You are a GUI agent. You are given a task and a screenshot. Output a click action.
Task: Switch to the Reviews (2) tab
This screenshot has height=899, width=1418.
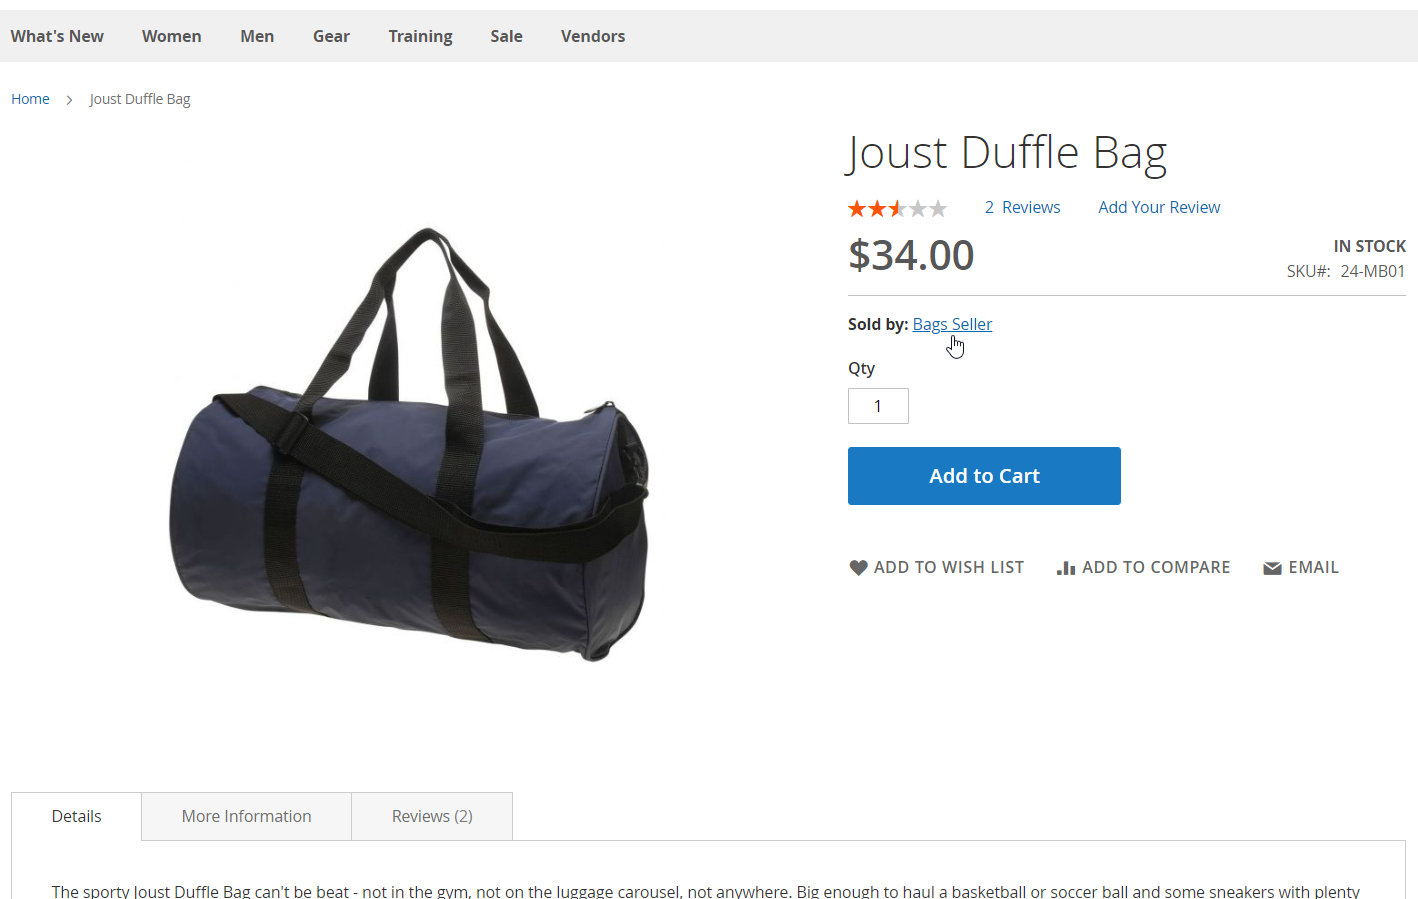coord(432,816)
